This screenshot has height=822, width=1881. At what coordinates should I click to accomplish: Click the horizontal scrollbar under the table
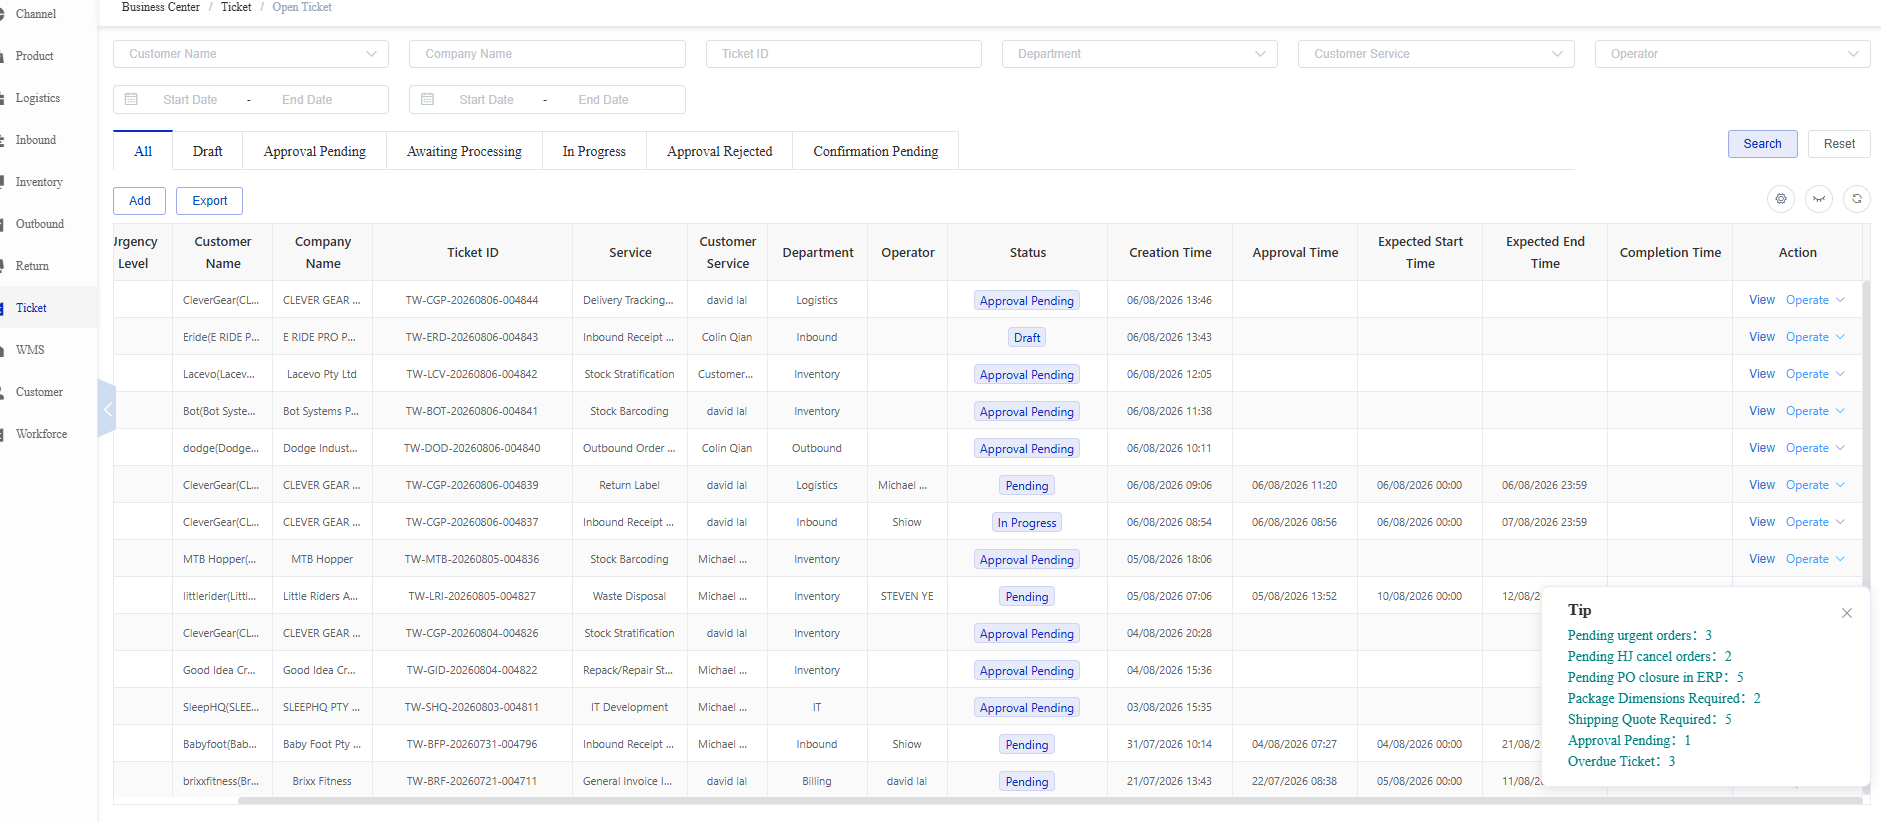click(1049, 801)
